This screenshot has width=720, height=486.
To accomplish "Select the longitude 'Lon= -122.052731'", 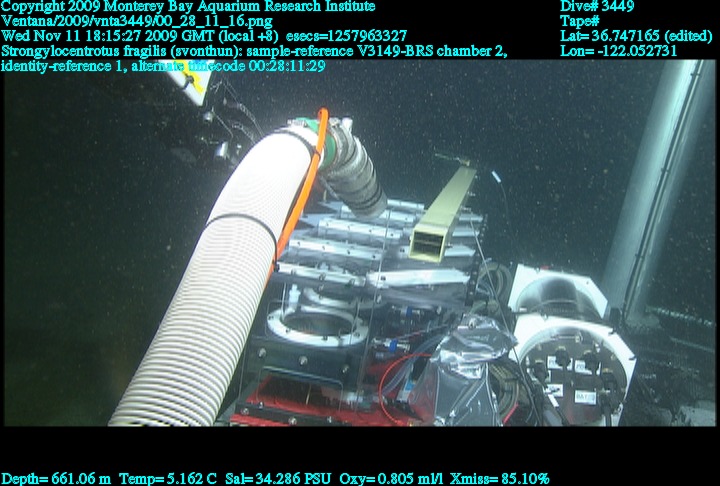I will point(619,51).
